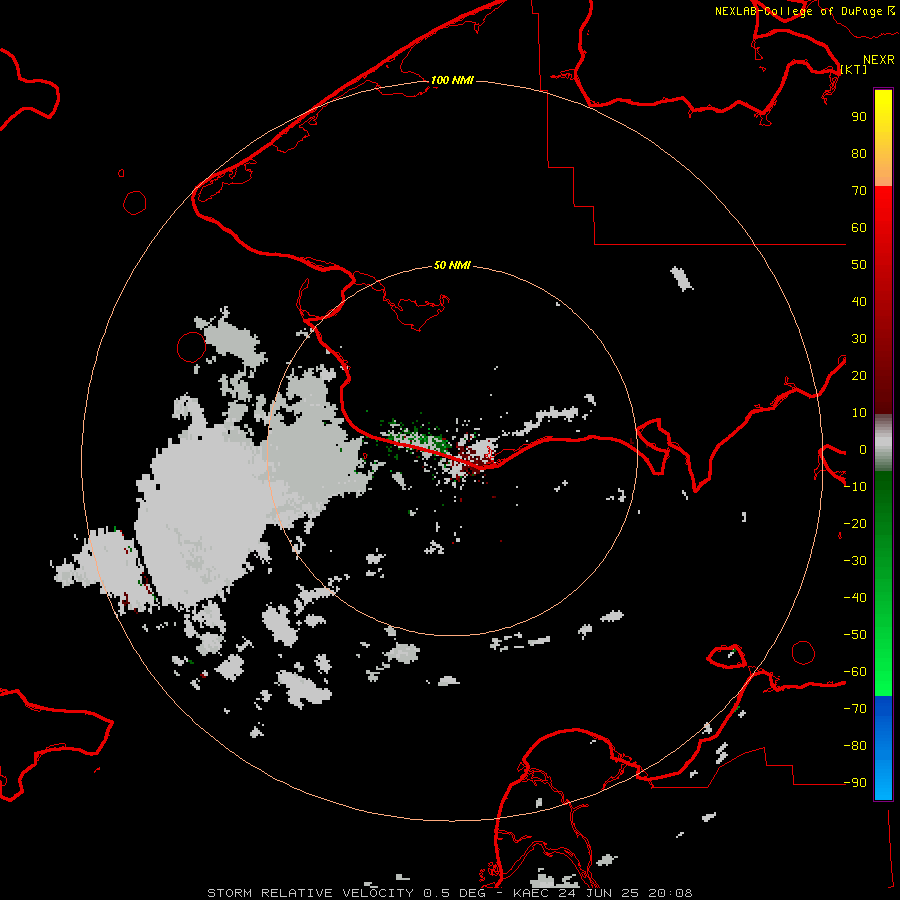Image resolution: width=900 pixels, height=900 pixels.
Task: Click the 20 value on velocity scale
Action: [x=859, y=376]
